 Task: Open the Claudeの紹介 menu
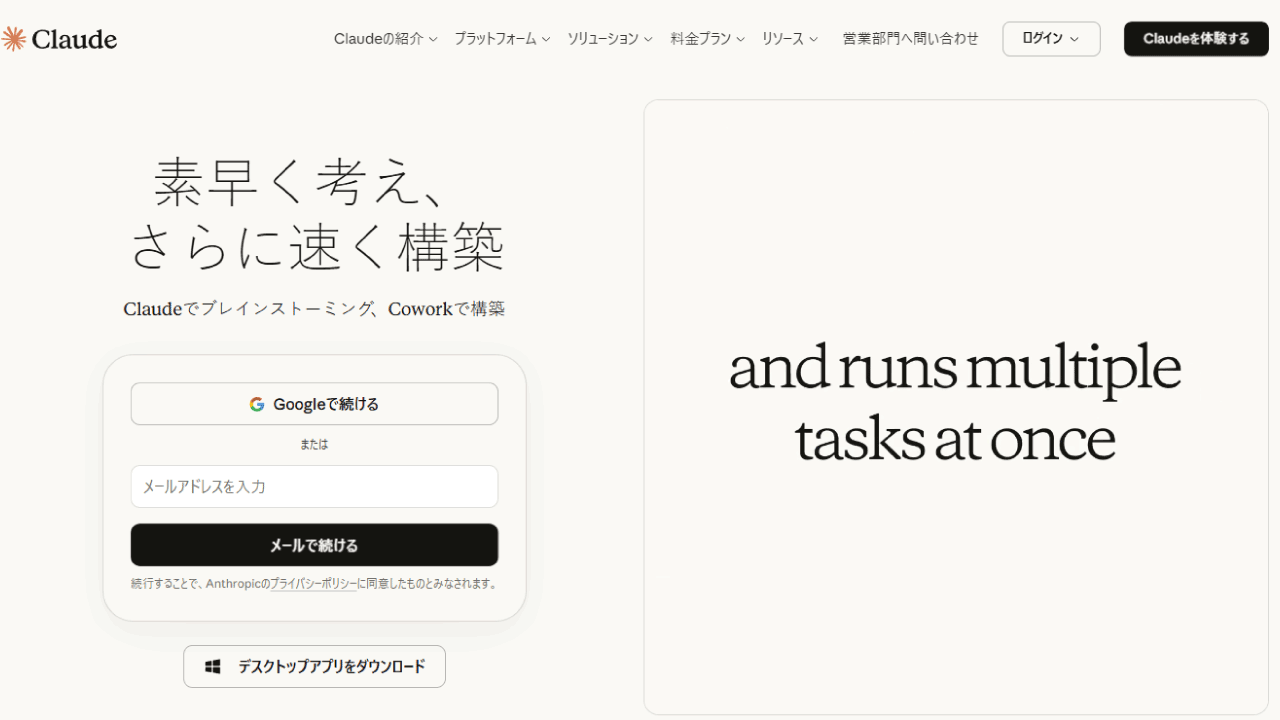(x=378, y=39)
